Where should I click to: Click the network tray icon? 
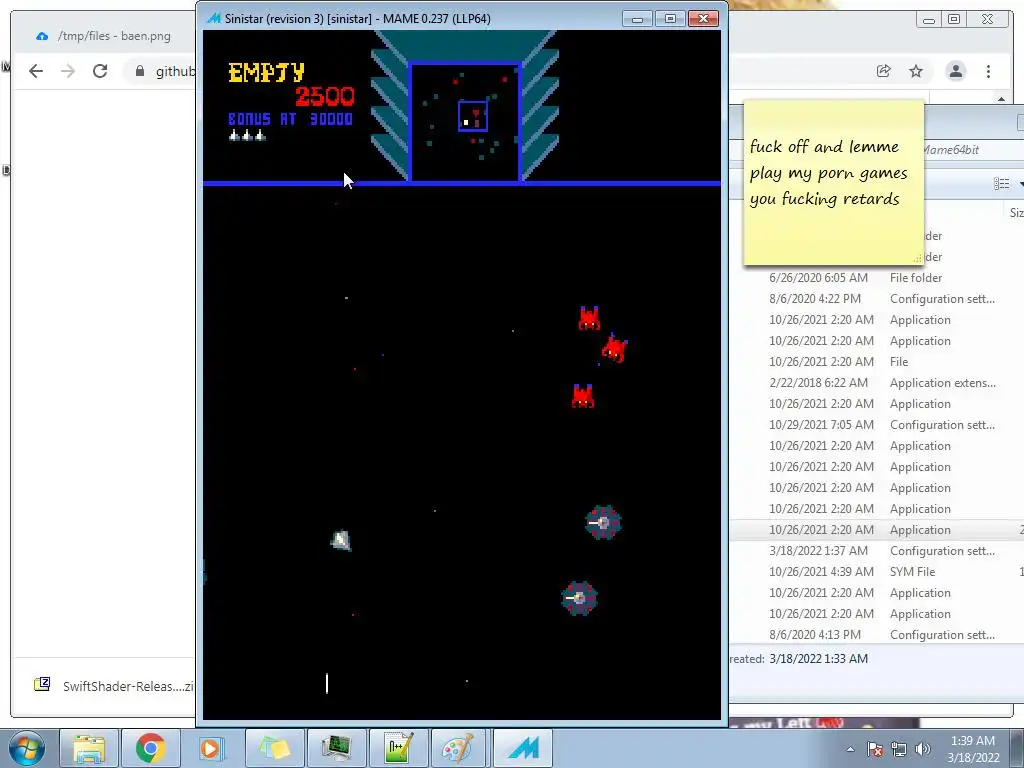(x=899, y=749)
